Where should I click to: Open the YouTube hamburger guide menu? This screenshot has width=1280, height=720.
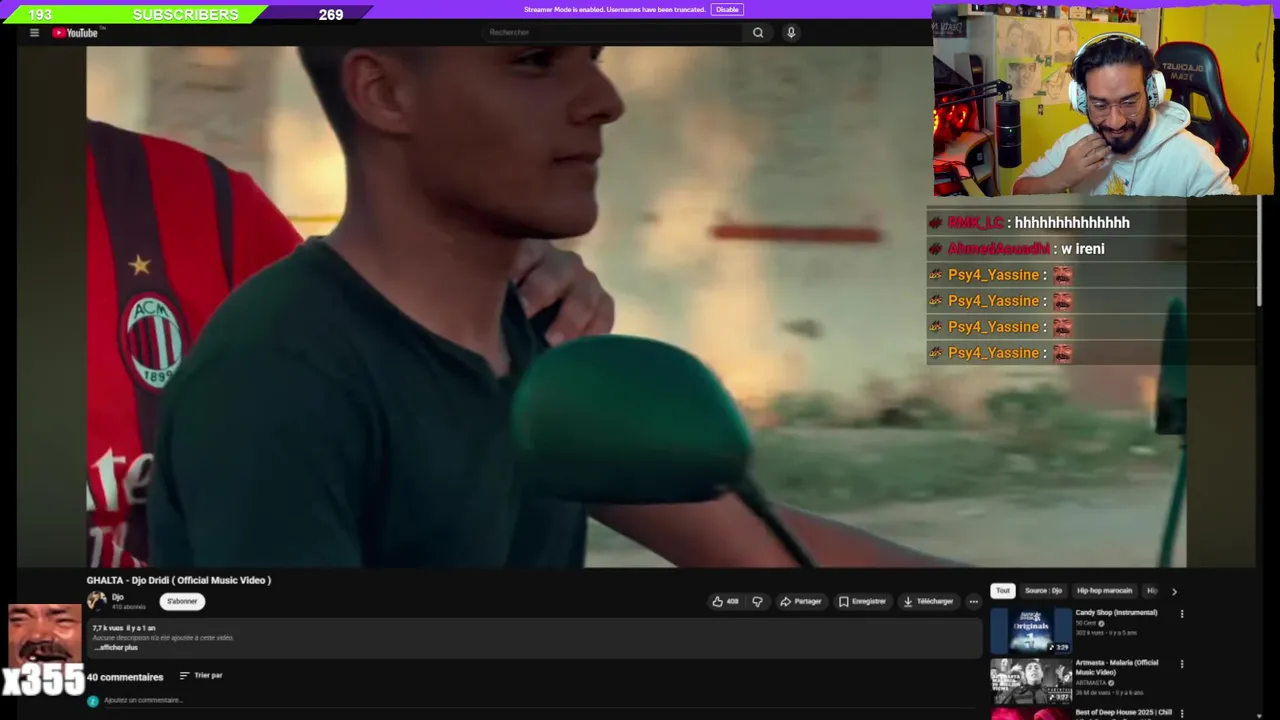[x=34, y=33]
